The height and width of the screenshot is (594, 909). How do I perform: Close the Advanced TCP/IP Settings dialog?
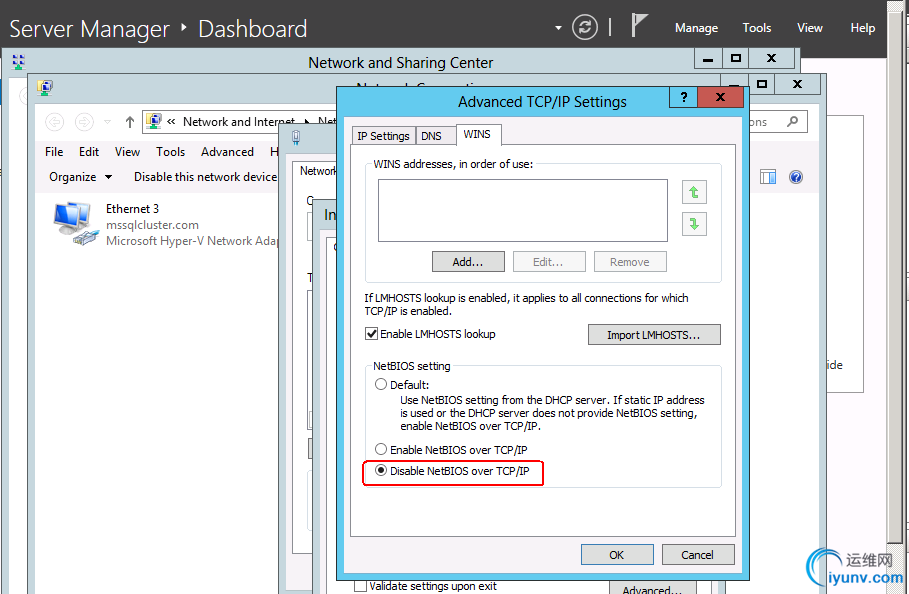click(x=720, y=97)
